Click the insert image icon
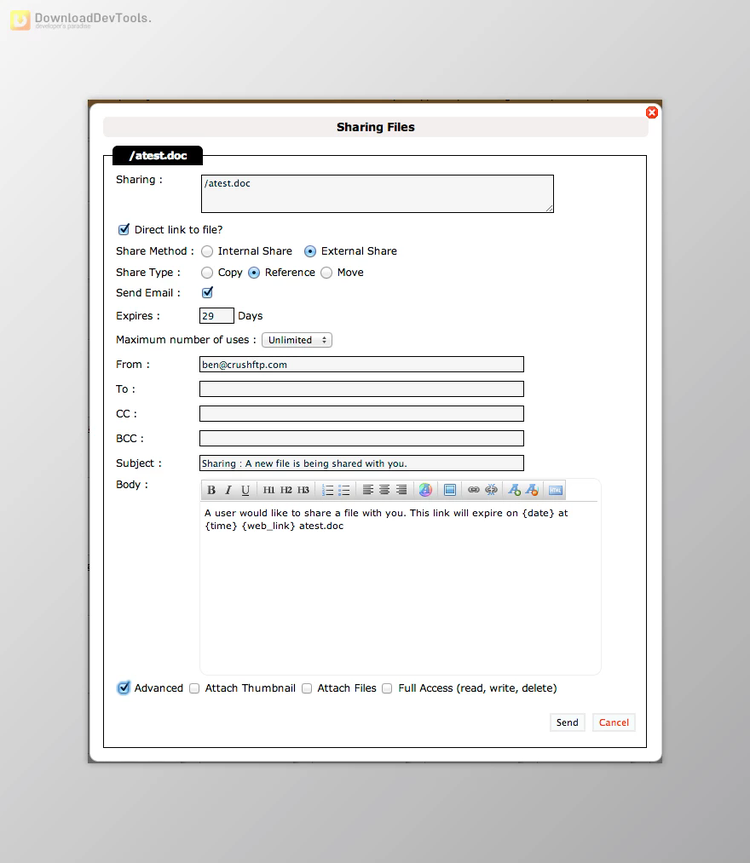Viewport: 750px width, 863px height. coord(450,490)
